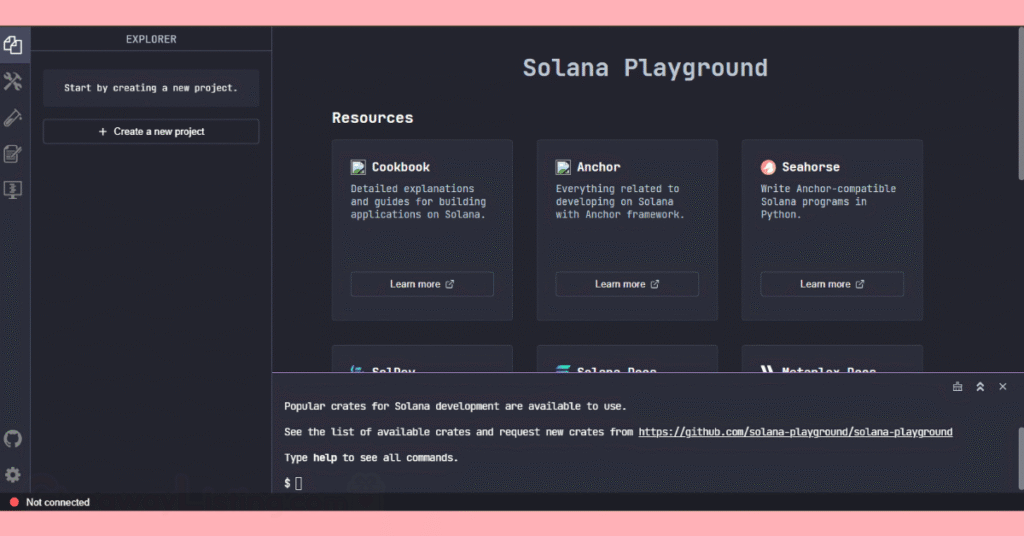Screen dimensions: 1024x536
Task: Click the Seahorse card title
Action: [x=810, y=167]
